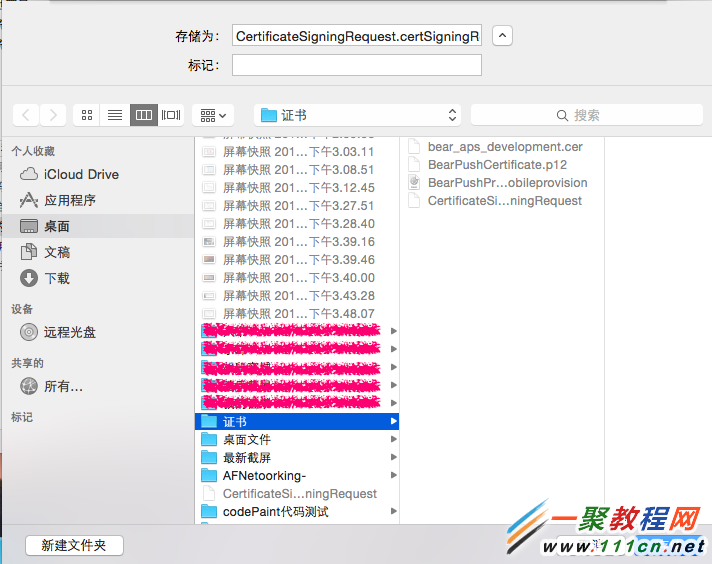This screenshot has height=564, width=712.
Task: Expand arrow of 证书 folder
Action: tap(394, 421)
